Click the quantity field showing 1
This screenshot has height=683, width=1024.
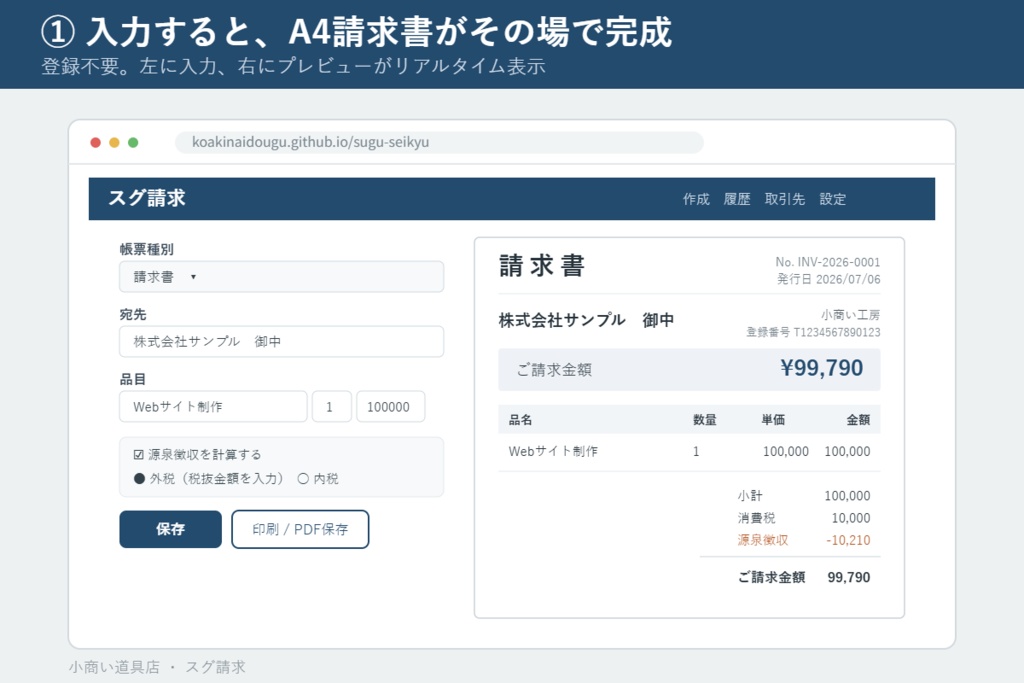[x=332, y=407]
